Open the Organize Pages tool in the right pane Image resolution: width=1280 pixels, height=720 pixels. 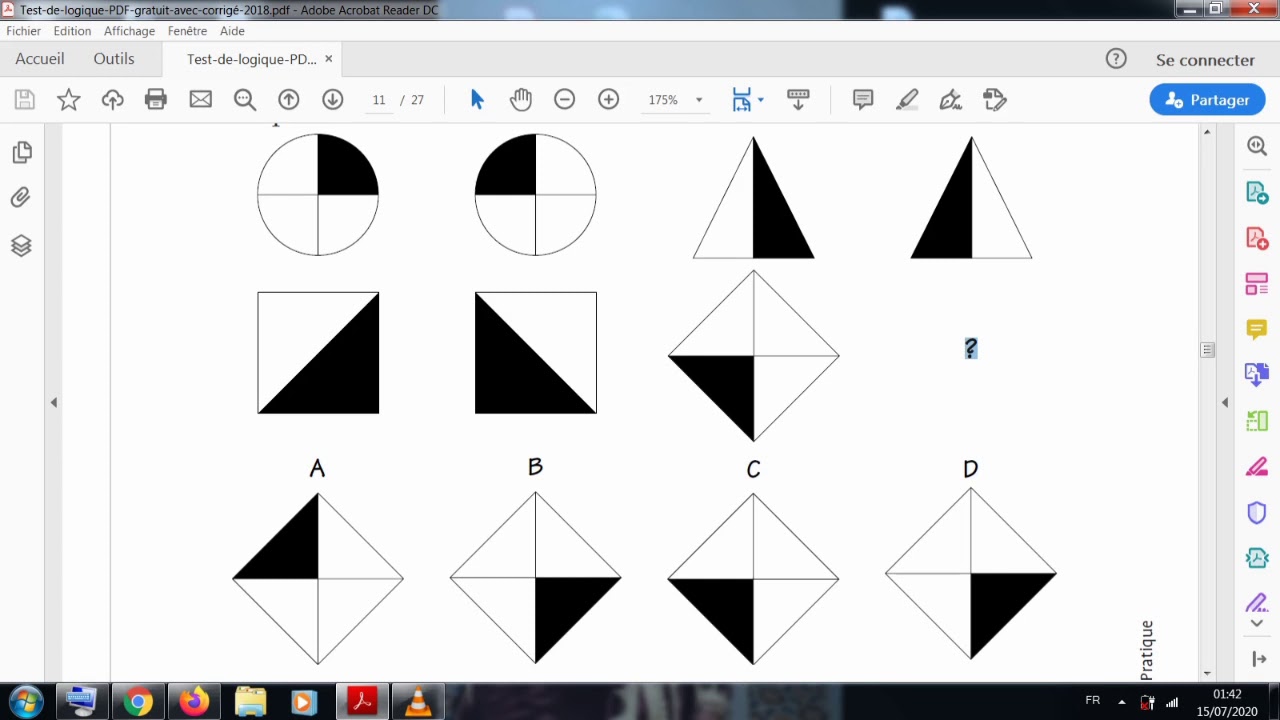tap(1257, 421)
